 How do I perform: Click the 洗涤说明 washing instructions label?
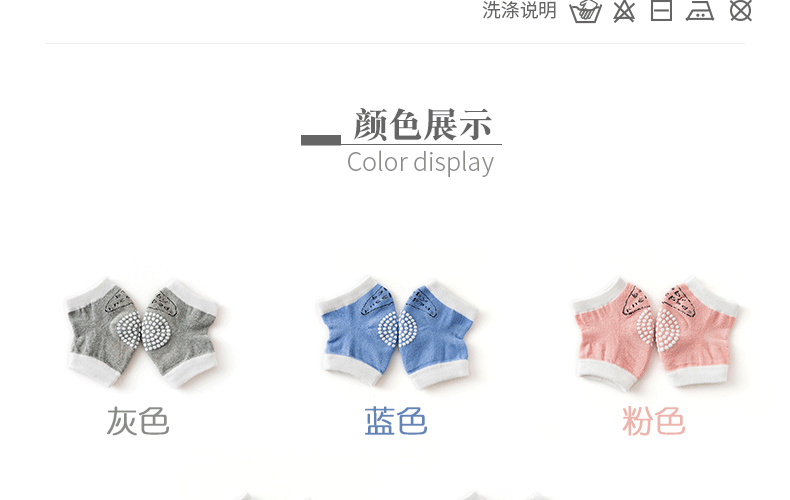point(519,10)
